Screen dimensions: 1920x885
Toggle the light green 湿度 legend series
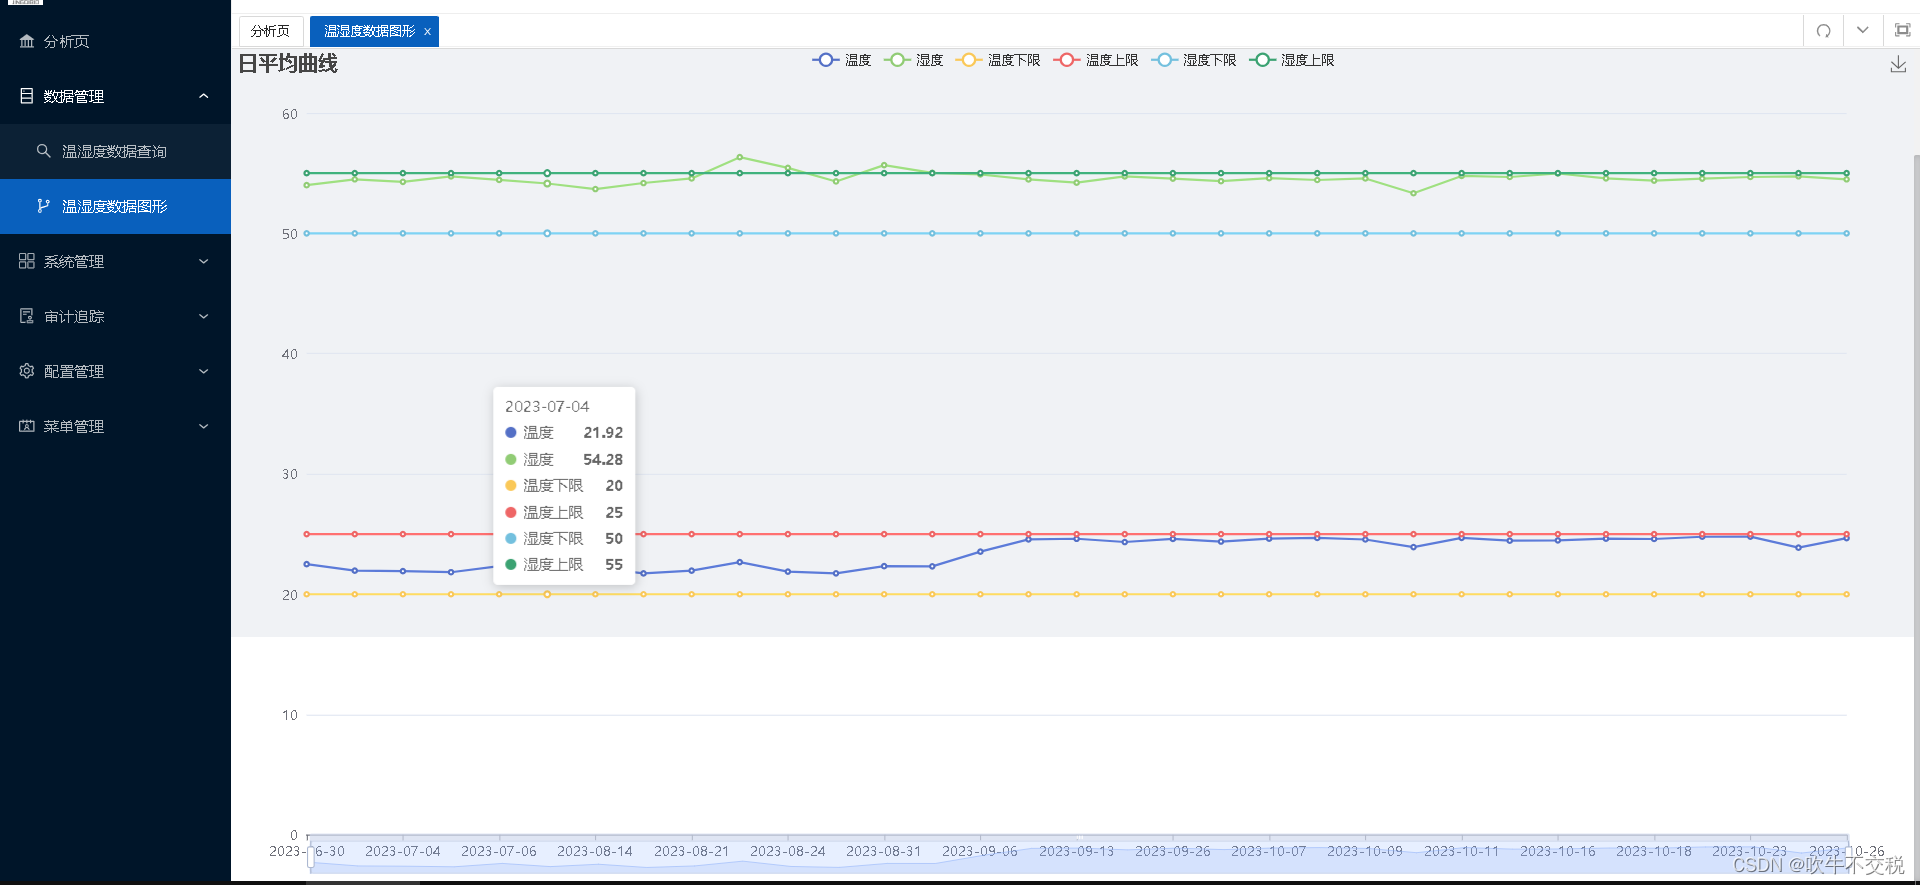tap(913, 60)
